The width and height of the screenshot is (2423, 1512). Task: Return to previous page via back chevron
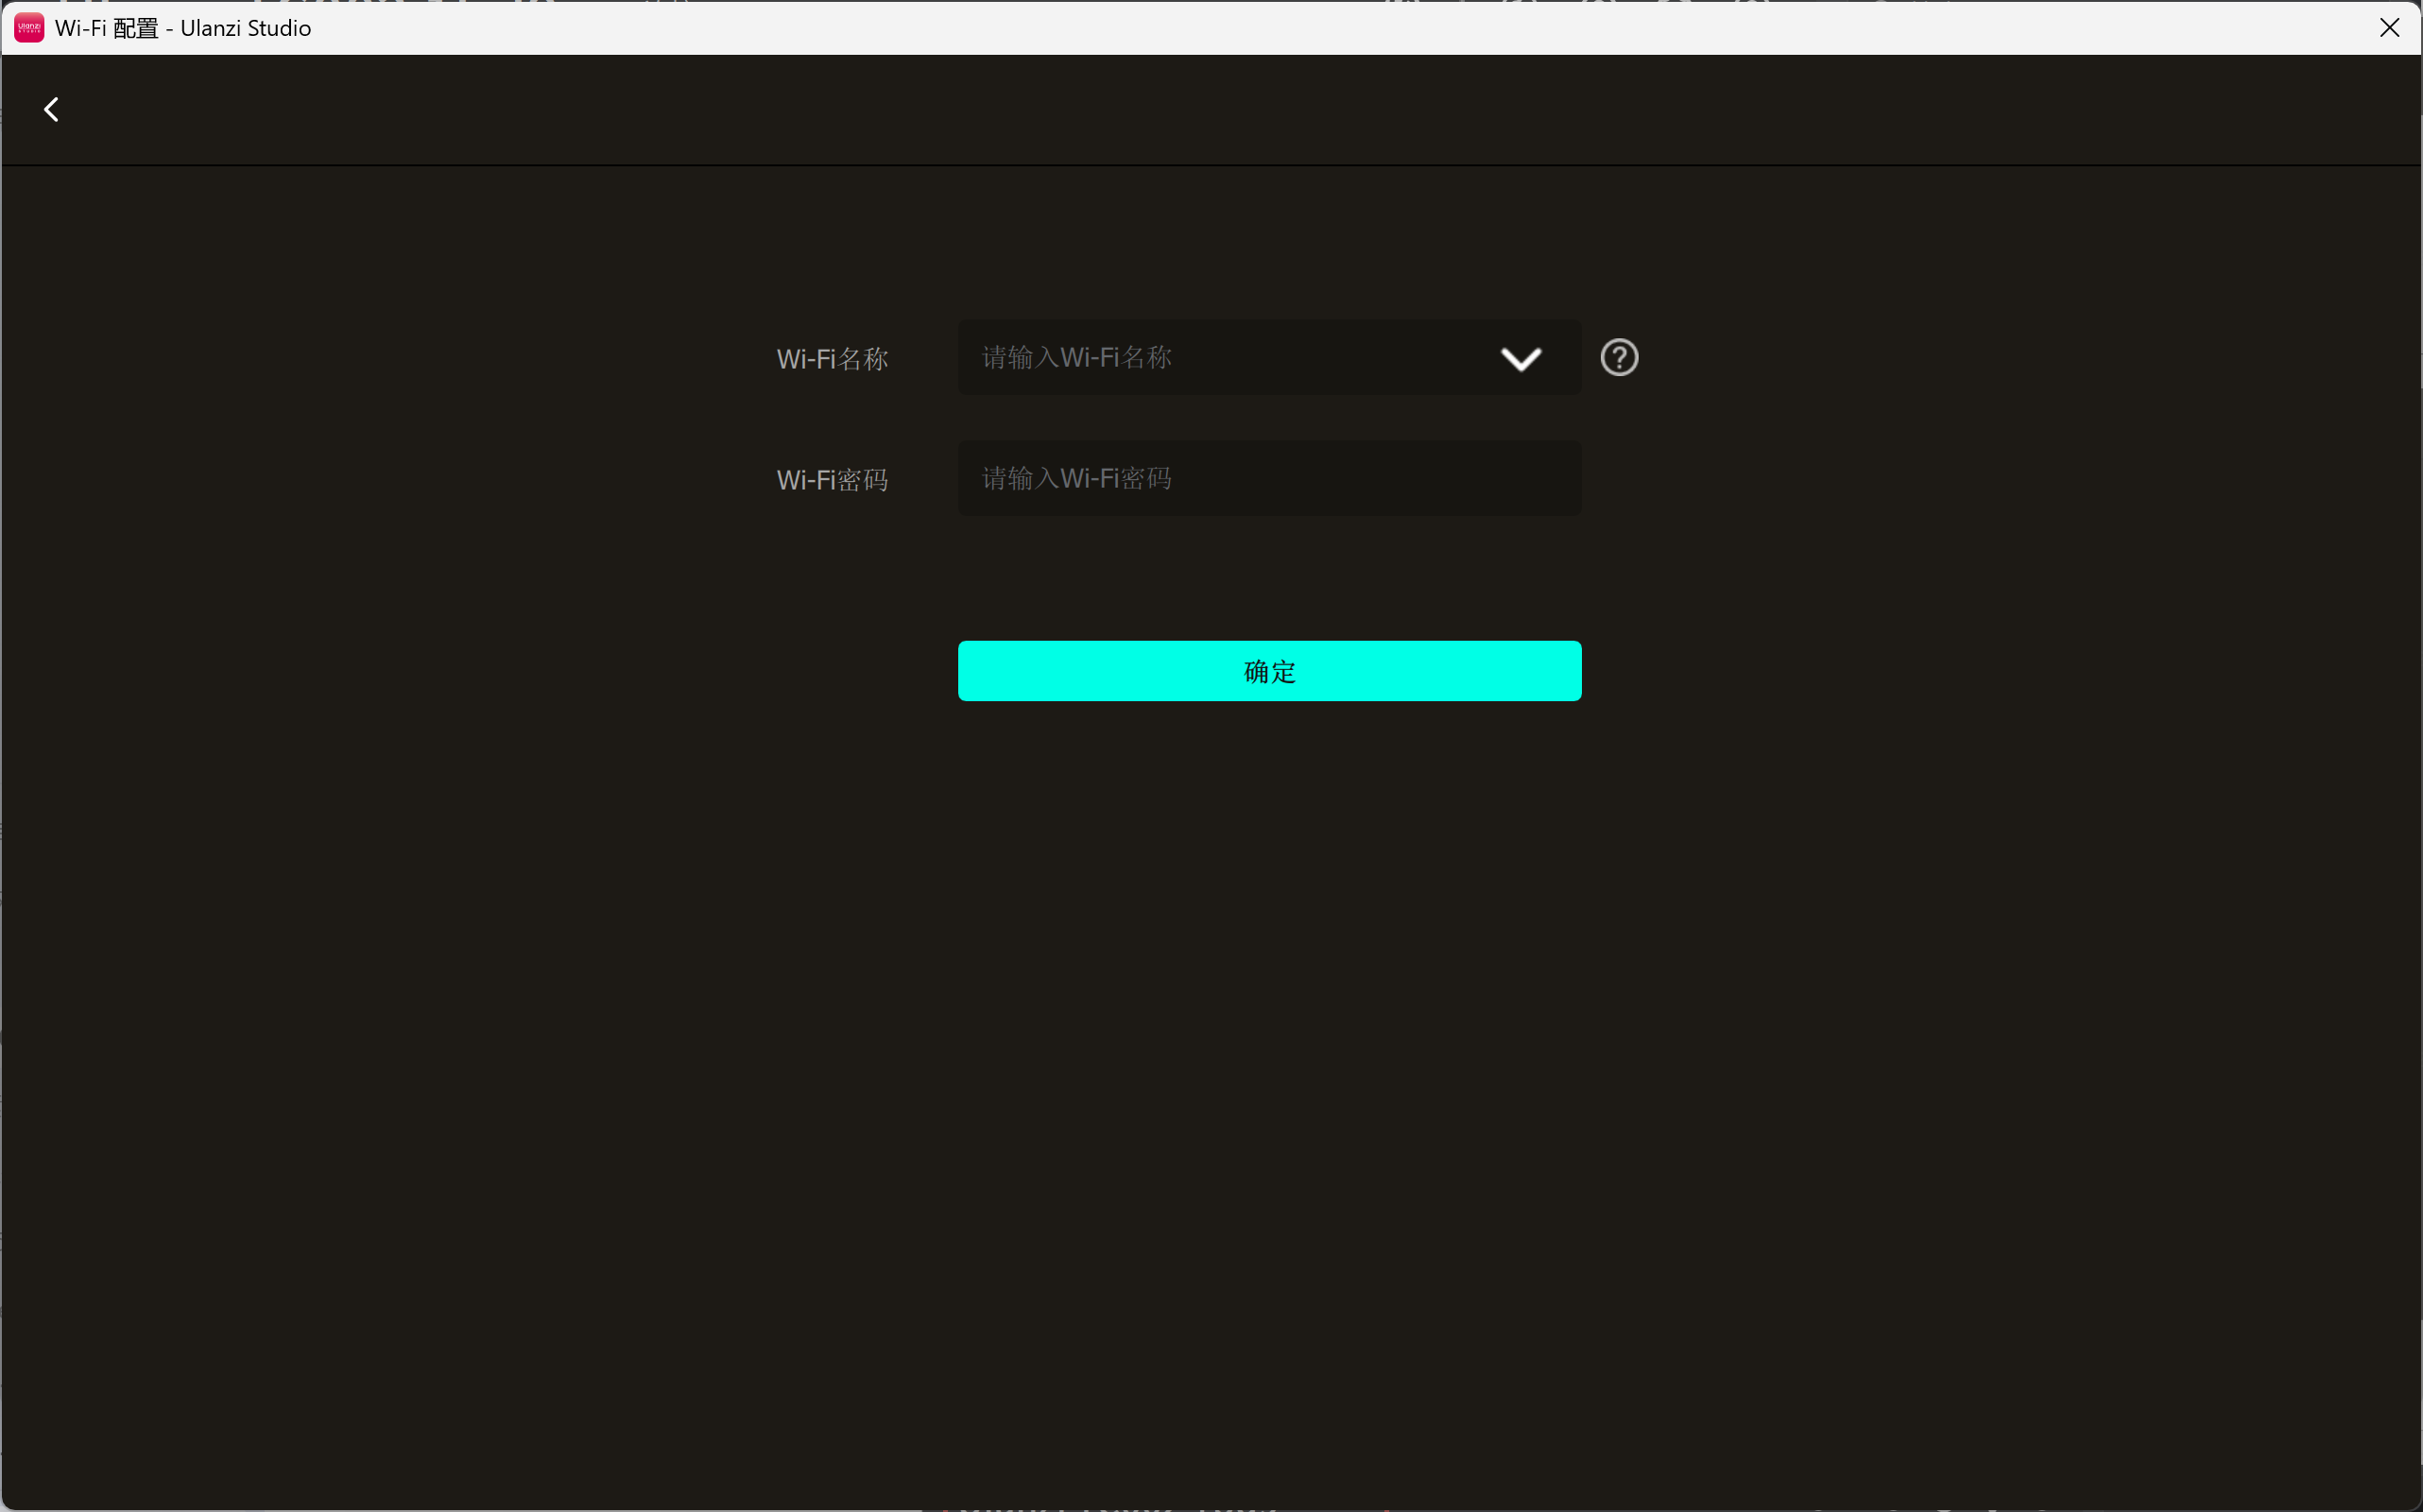tap(52, 109)
